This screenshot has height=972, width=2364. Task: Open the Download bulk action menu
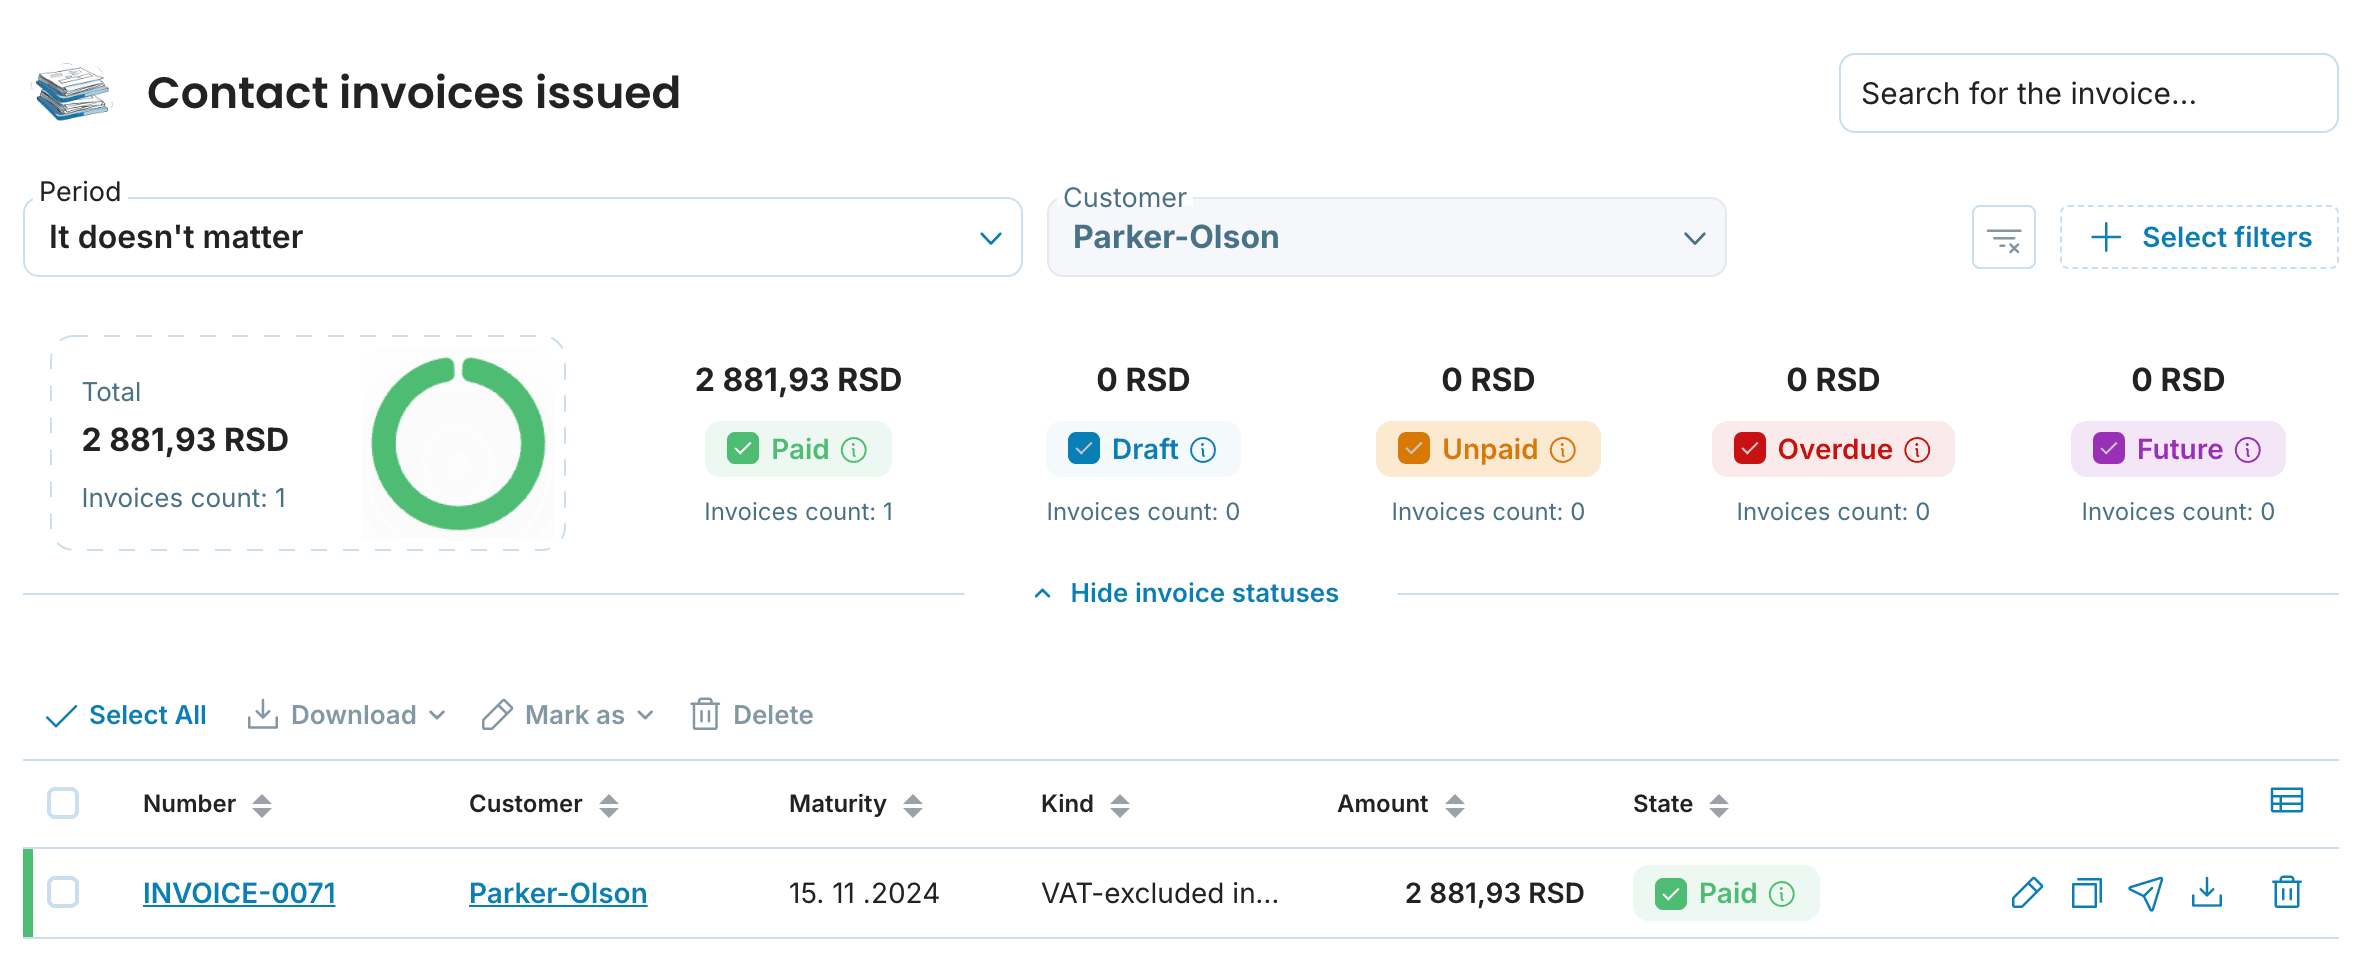346,715
